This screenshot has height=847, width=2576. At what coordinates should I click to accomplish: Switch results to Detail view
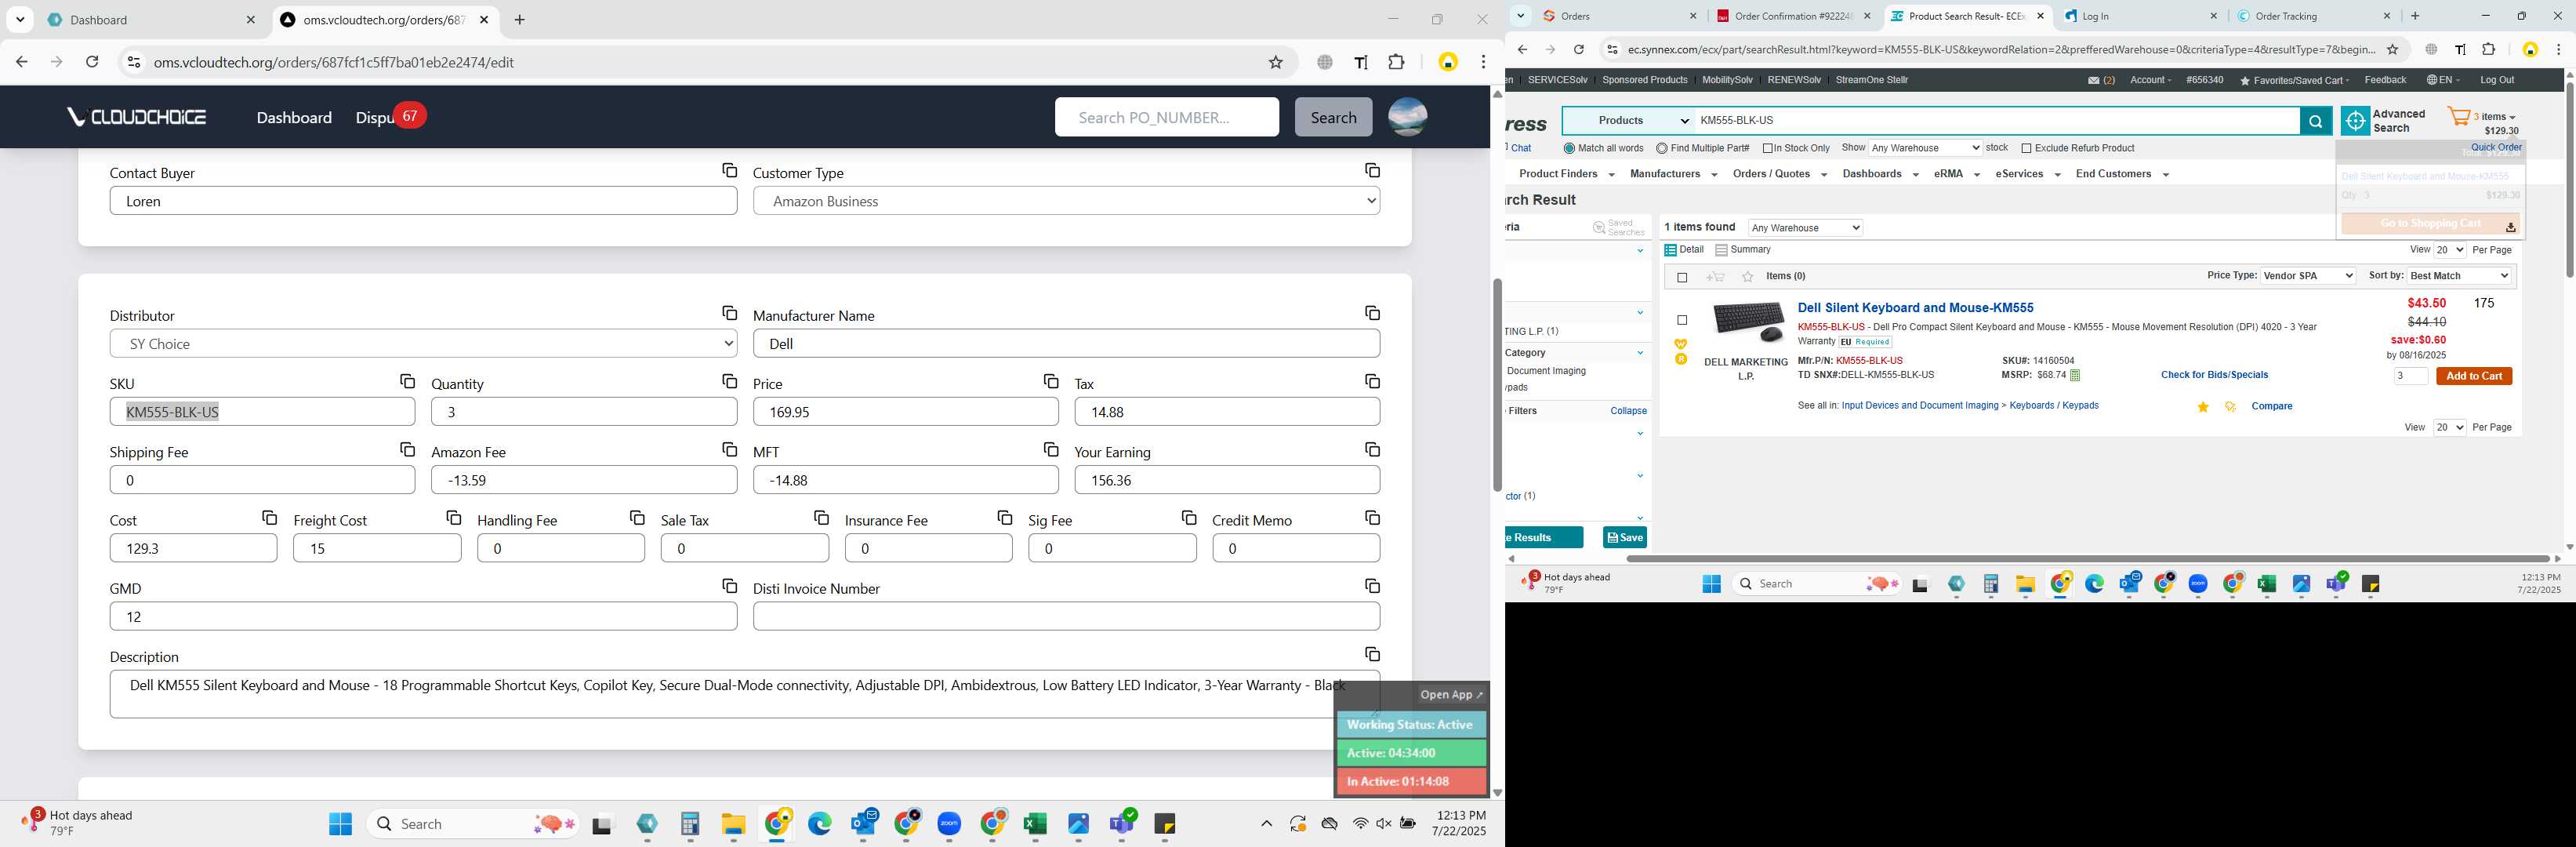[x=1684, y=250]
